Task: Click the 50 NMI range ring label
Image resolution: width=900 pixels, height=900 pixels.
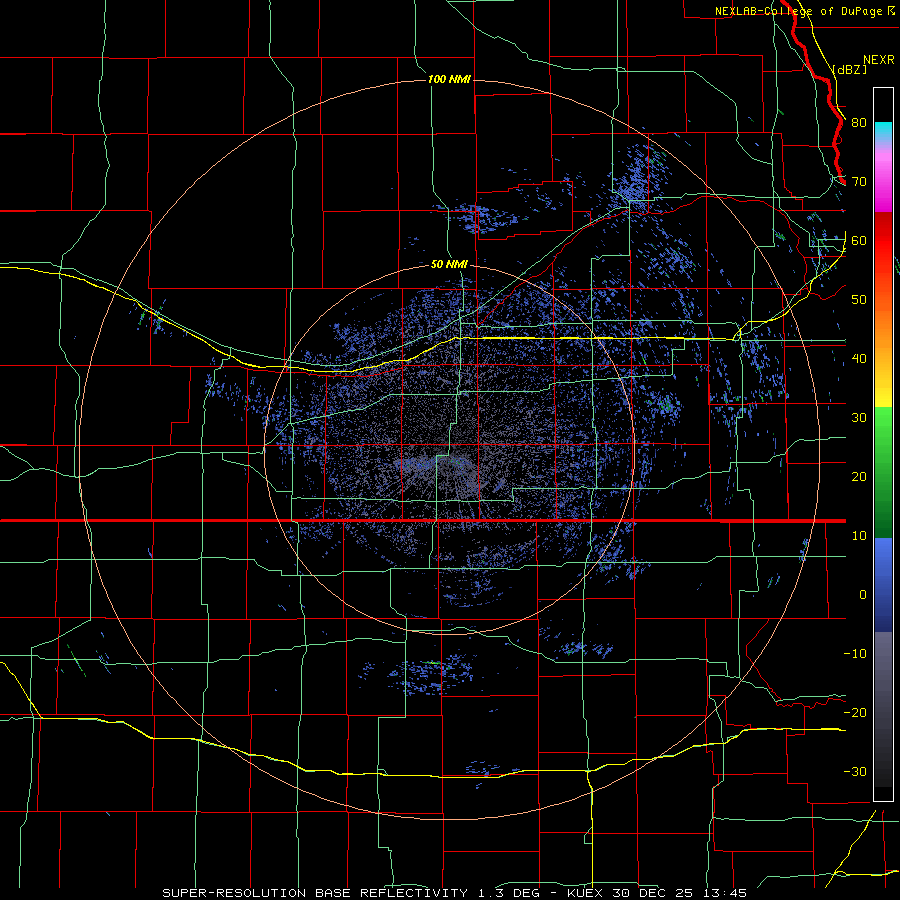Action: point(449,264)
